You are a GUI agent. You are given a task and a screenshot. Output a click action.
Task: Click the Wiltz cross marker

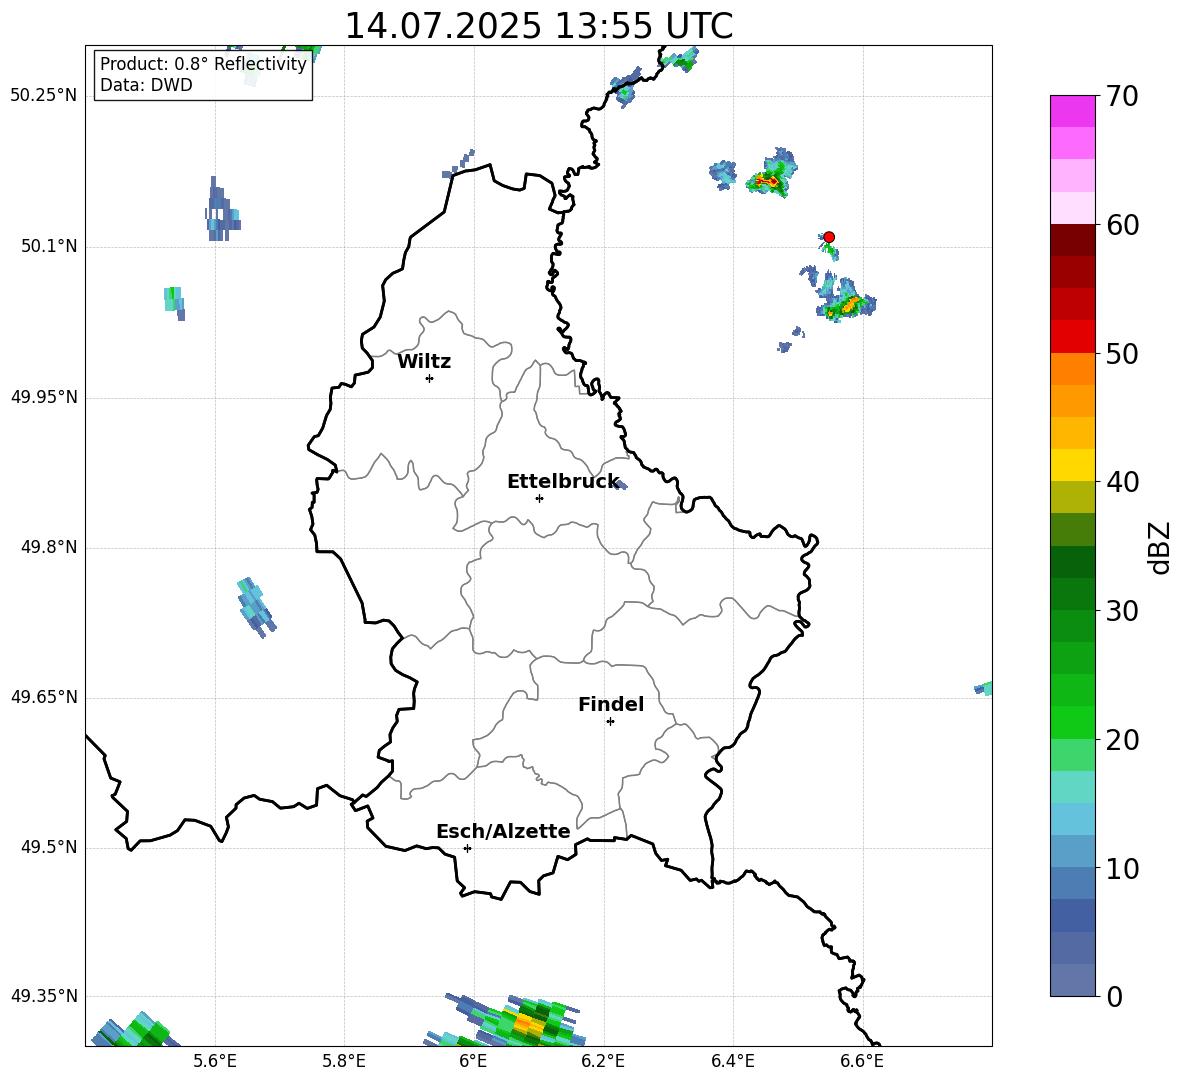click(x=430, y=378)
